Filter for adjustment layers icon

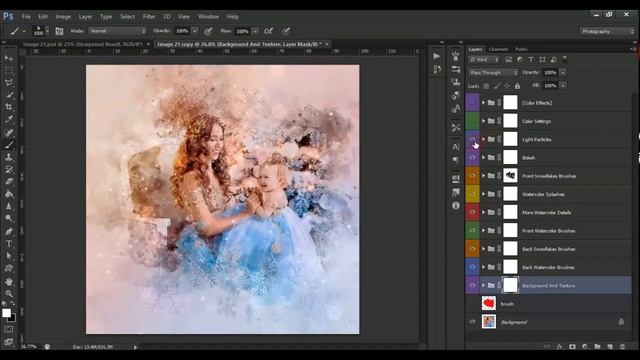pyautogui.click(x=520, y=60)
